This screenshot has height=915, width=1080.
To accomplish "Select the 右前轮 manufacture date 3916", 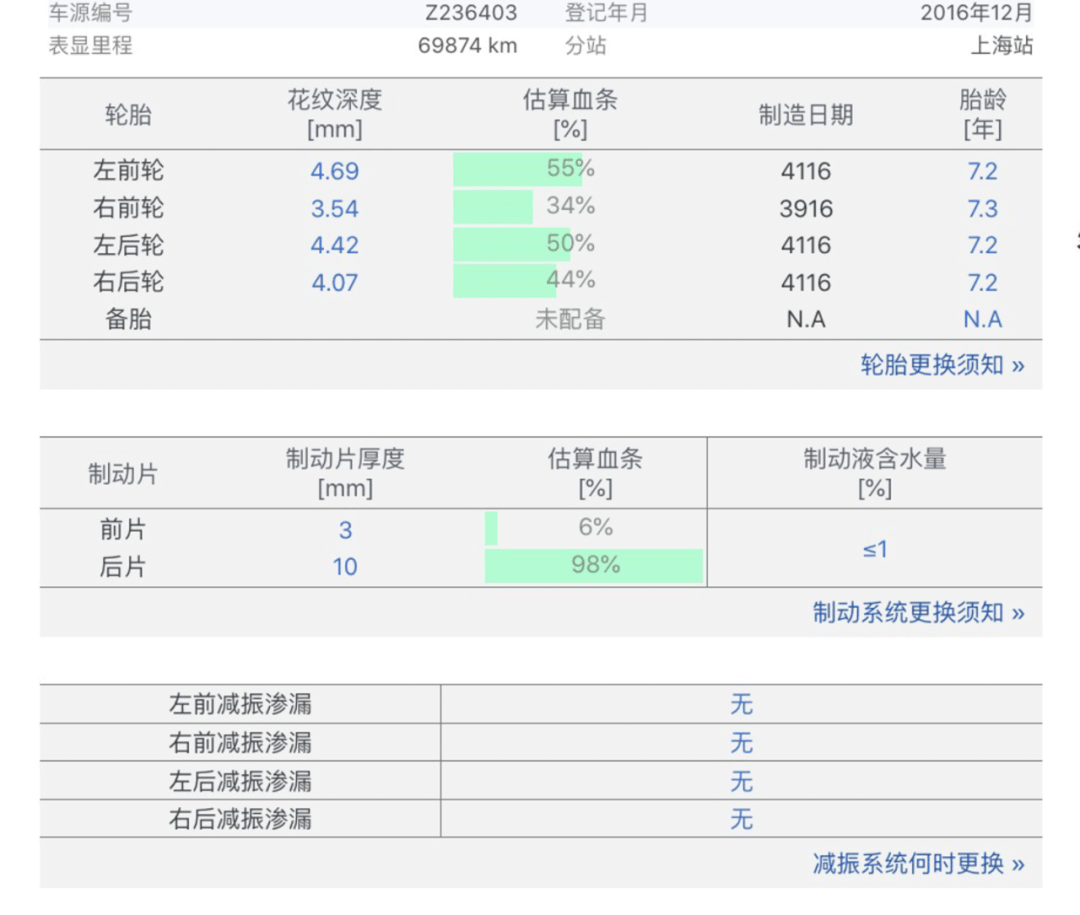I will click(x=806, y=209).
